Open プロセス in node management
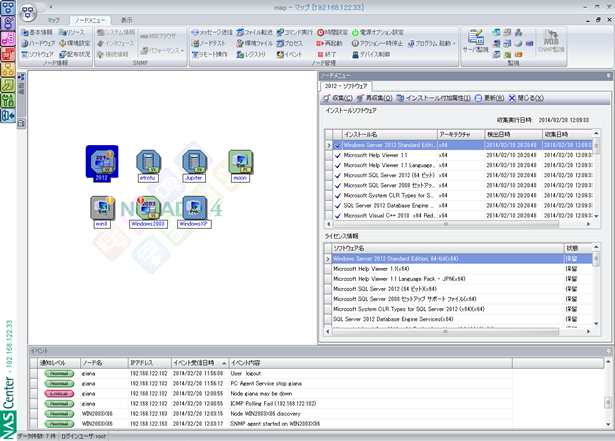This screenshot has height=441, width=615. 289,43
